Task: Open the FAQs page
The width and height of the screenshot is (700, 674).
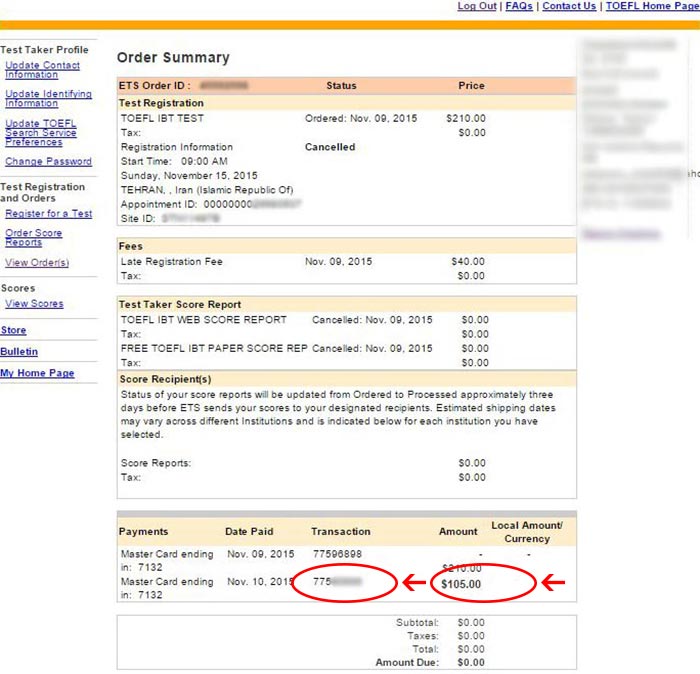Action: coord(519,6)
